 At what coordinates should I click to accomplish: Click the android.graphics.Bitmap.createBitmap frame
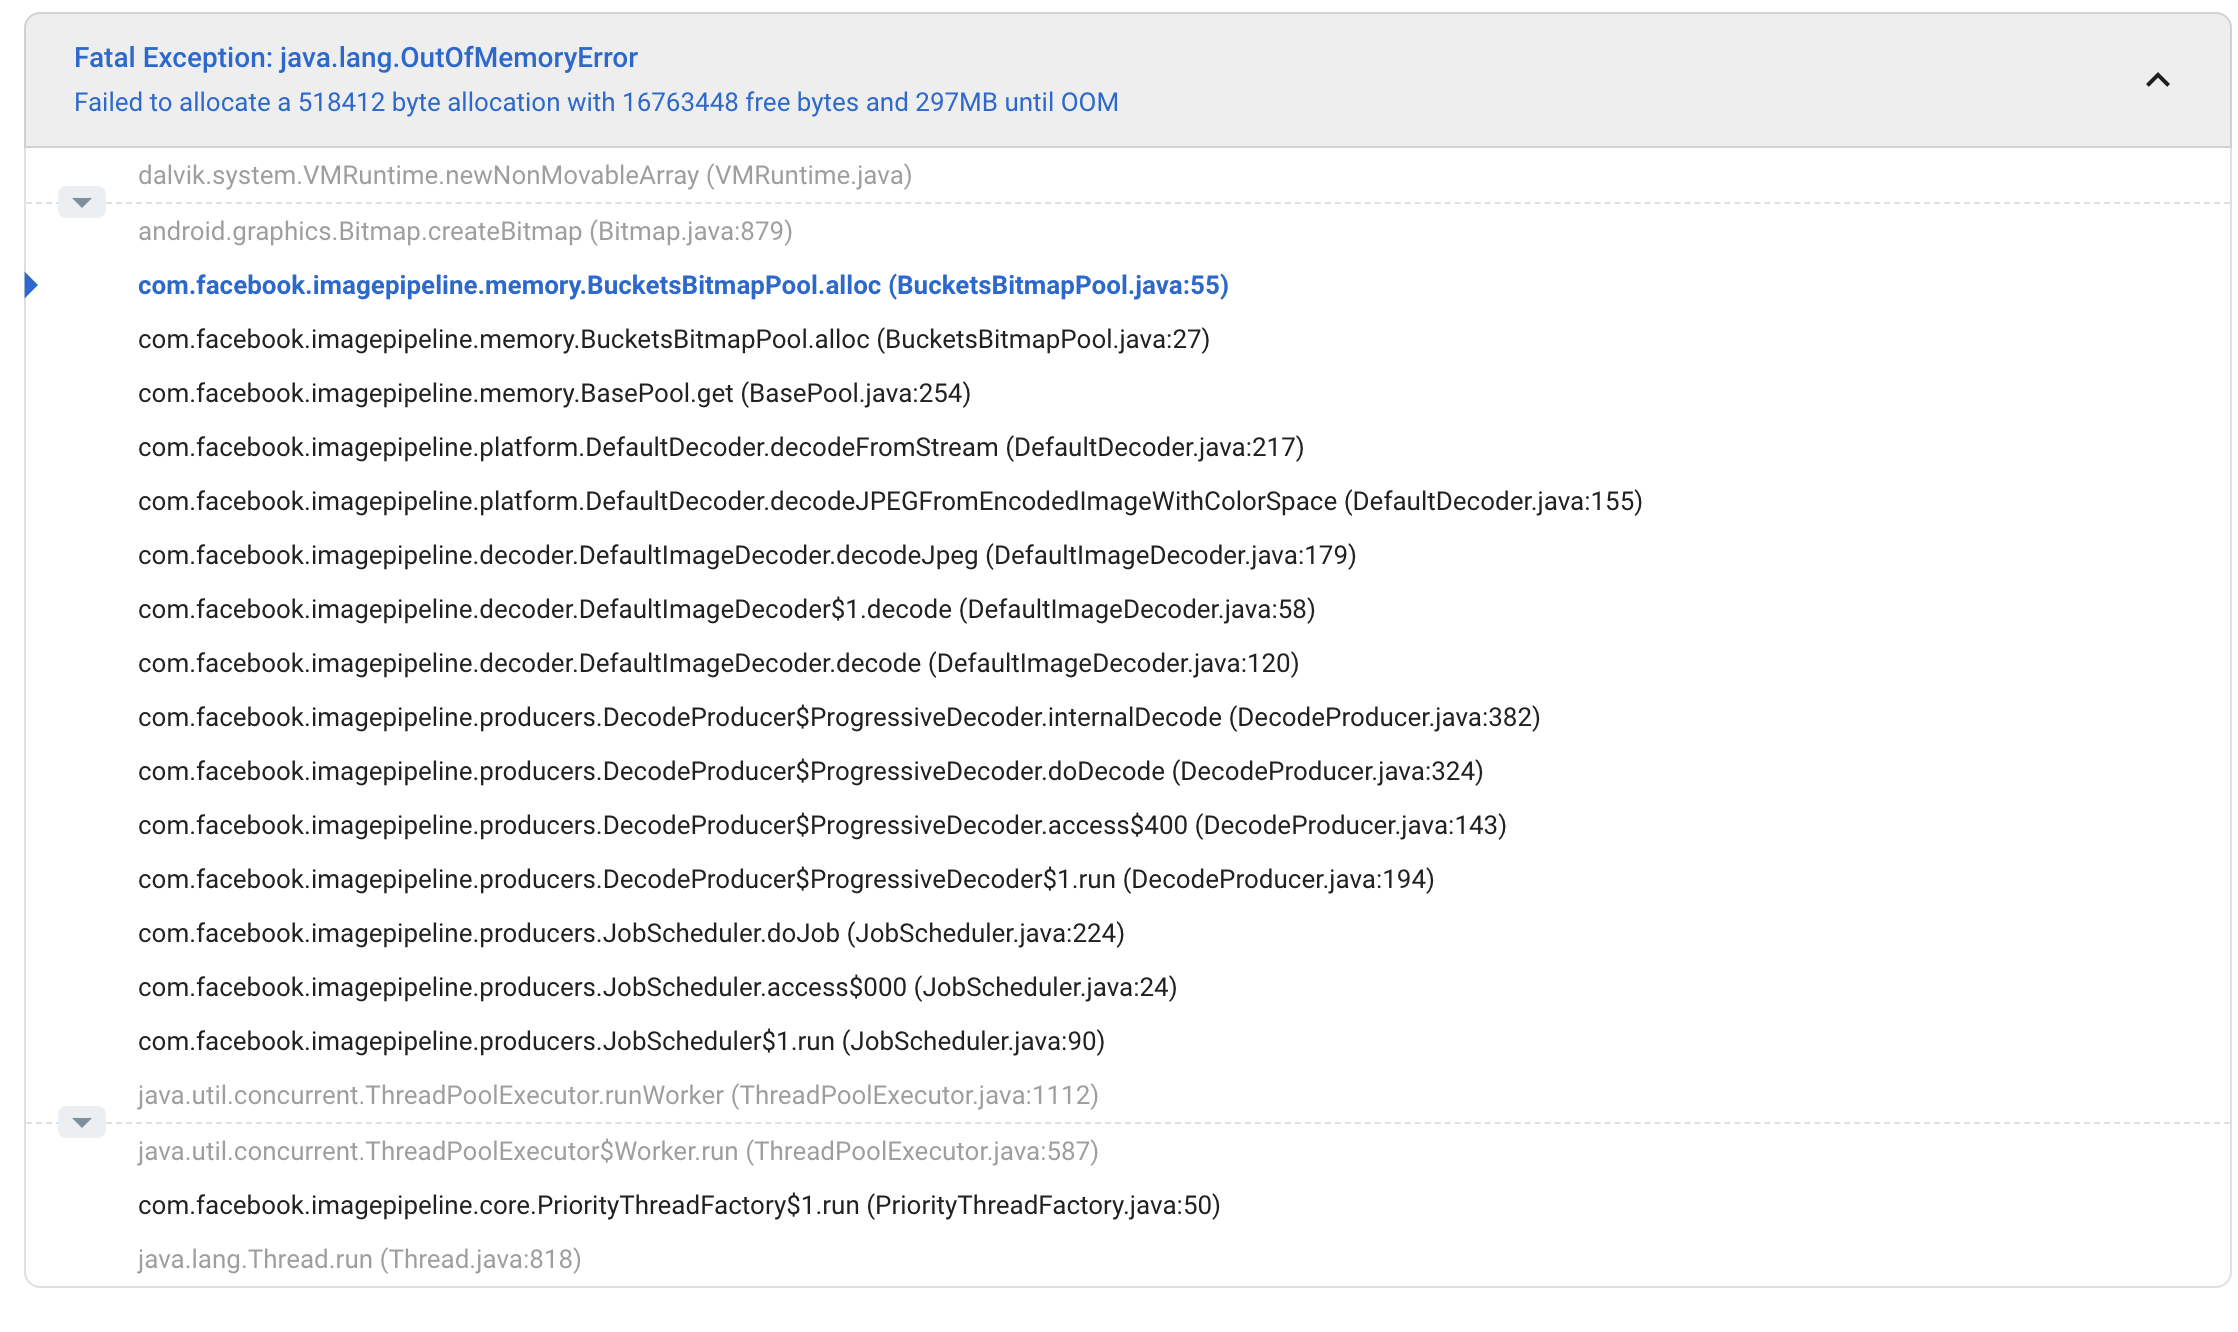click(x=464, y=231)
